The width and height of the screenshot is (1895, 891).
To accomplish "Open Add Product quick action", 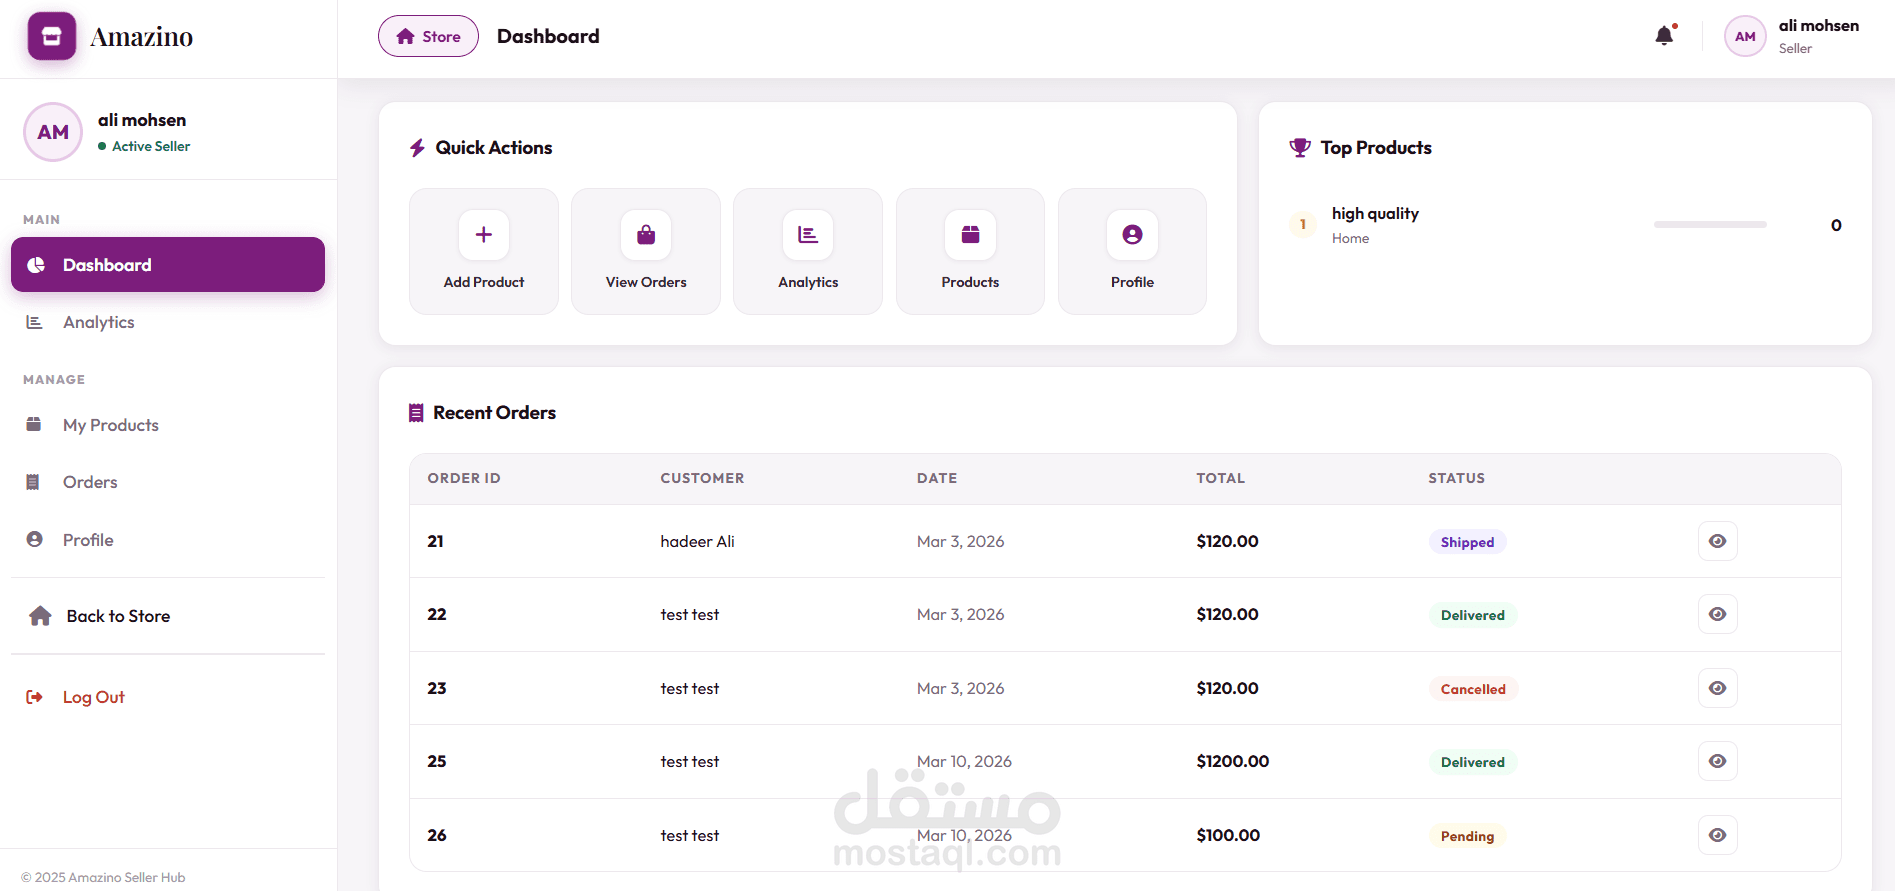I will [x=484, y=251].
